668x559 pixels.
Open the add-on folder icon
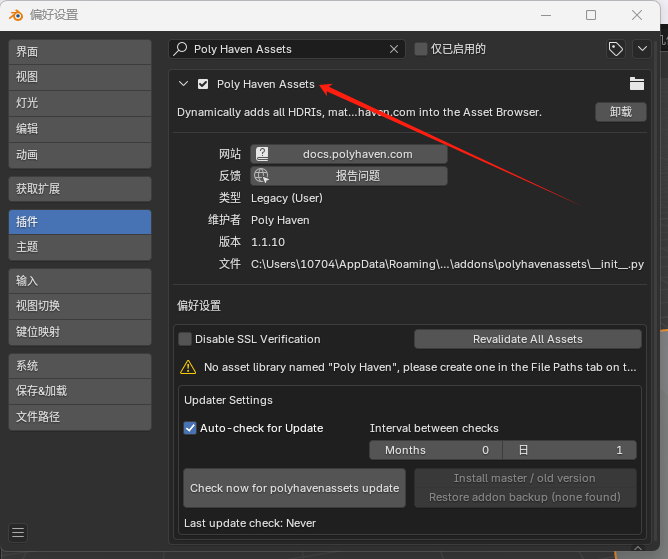click(x=637, y=84)
